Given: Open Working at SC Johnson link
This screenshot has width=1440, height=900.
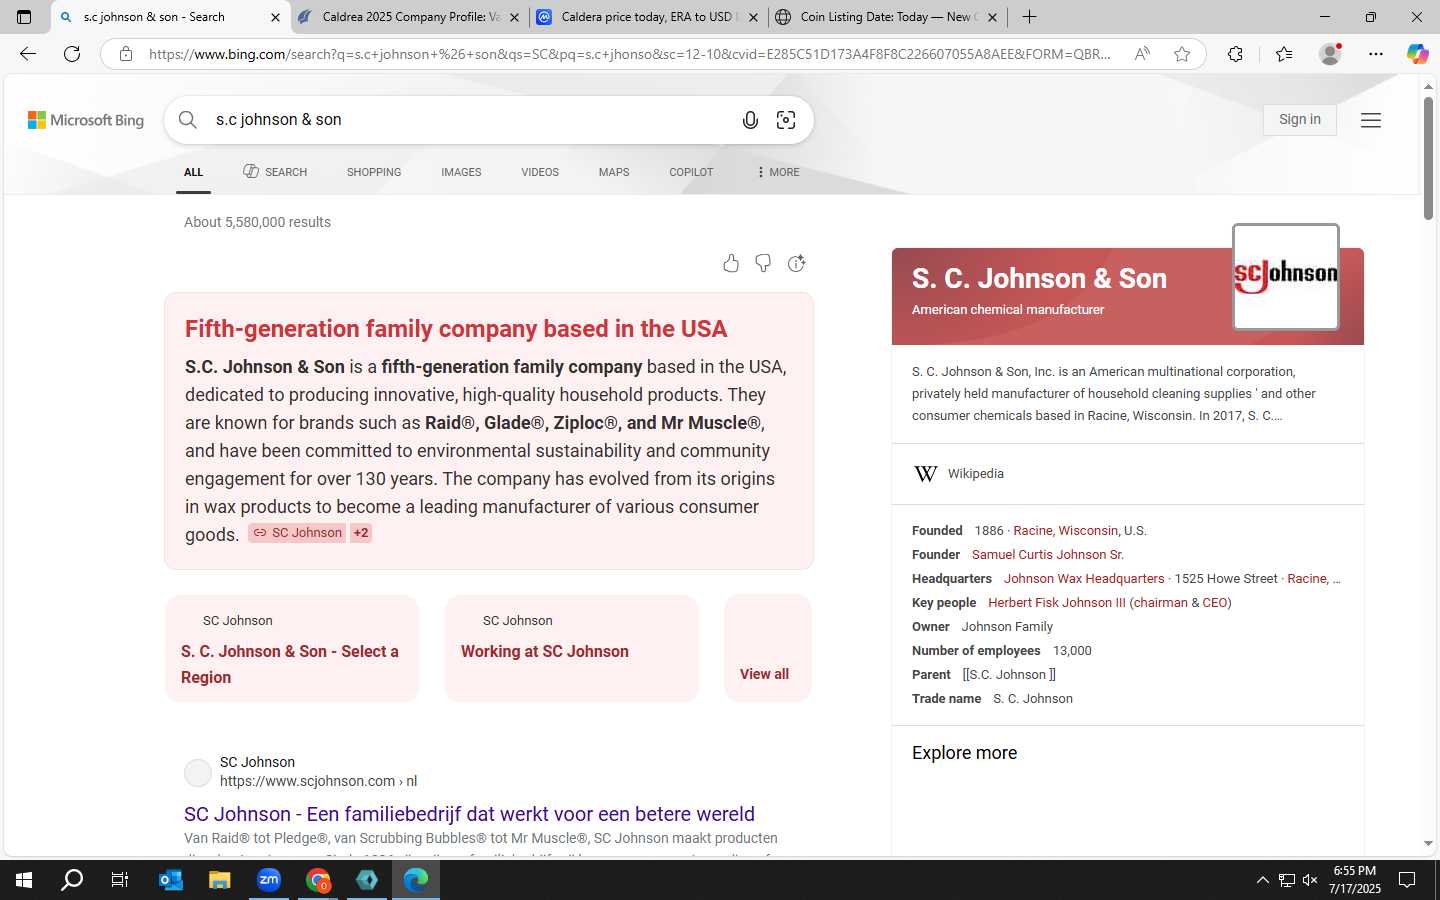Looking at the screenshot, I should pos(545,651).
